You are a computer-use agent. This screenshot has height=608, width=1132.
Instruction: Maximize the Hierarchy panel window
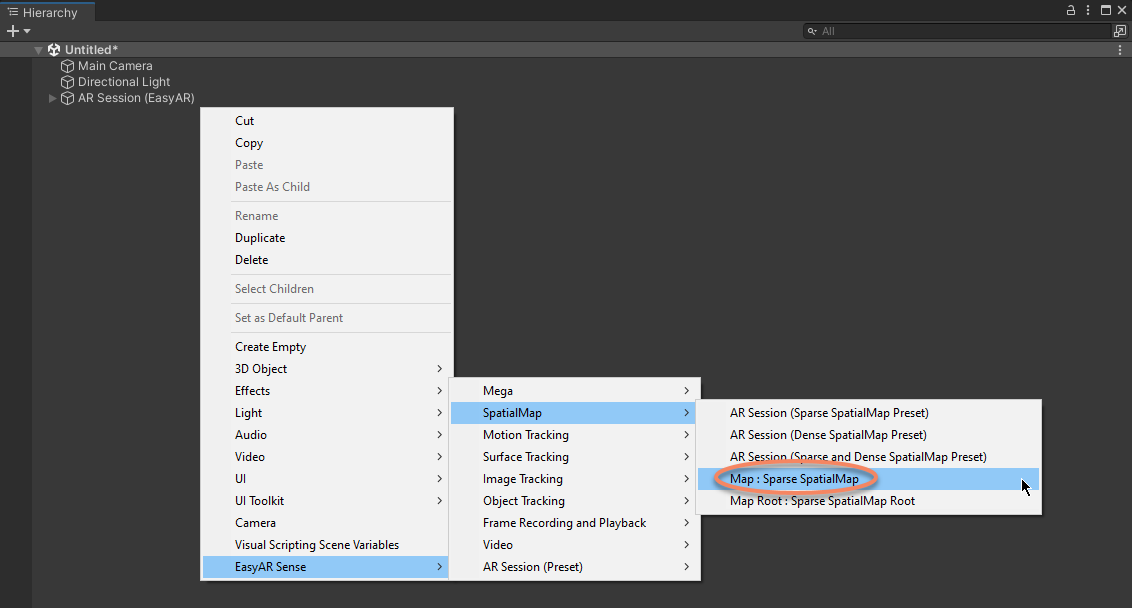1105,11
